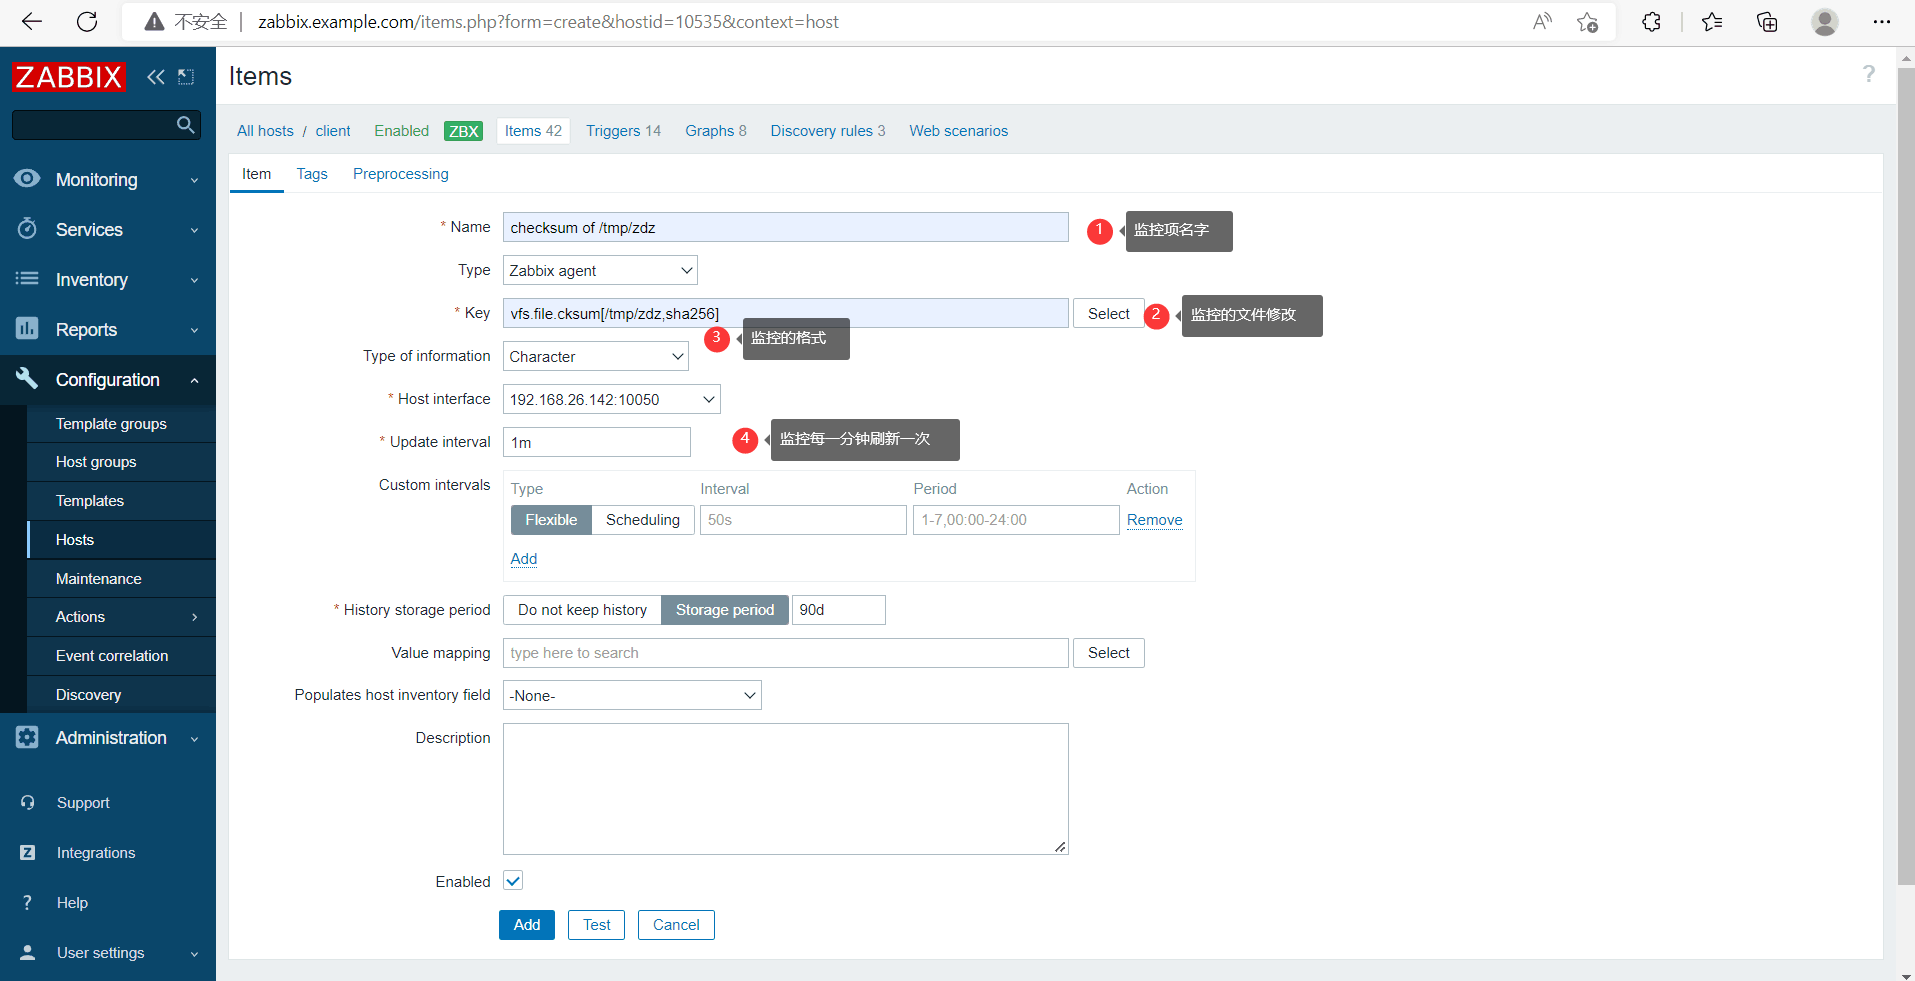
Task: Choose Do not keep history option
Action: (x=582, y=610)
